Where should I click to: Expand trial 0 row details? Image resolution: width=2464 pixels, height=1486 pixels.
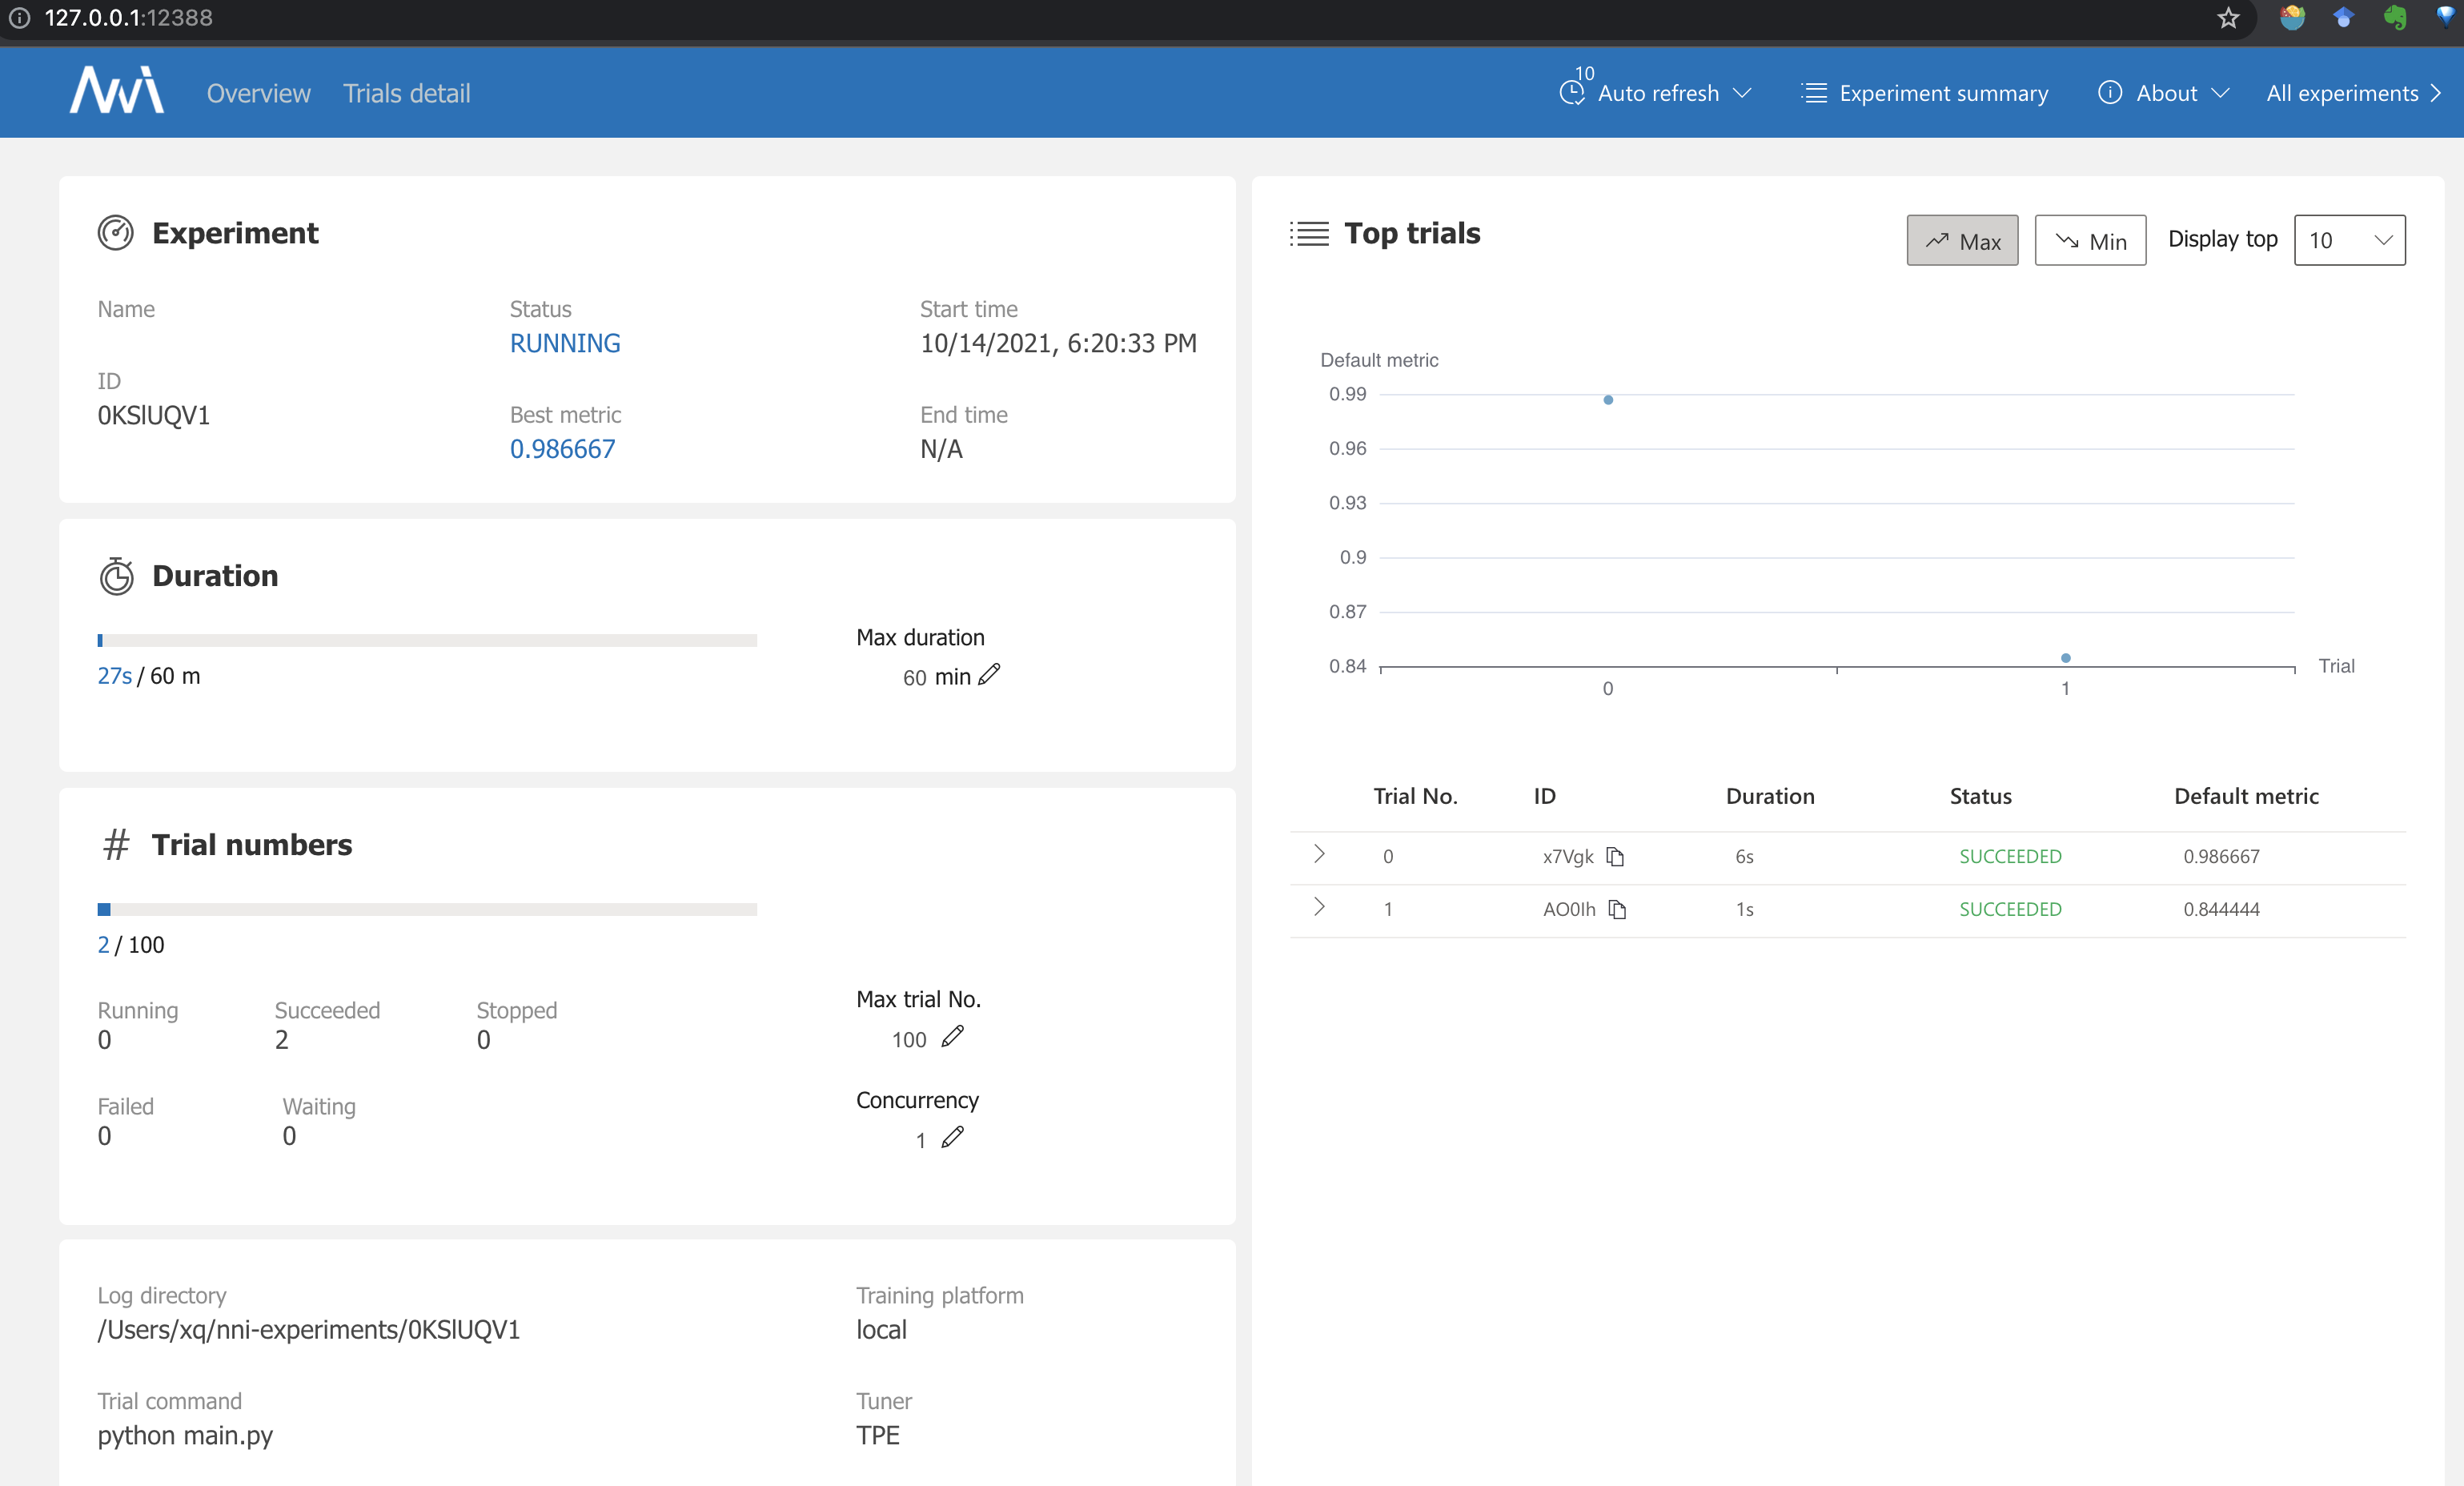1319,855
